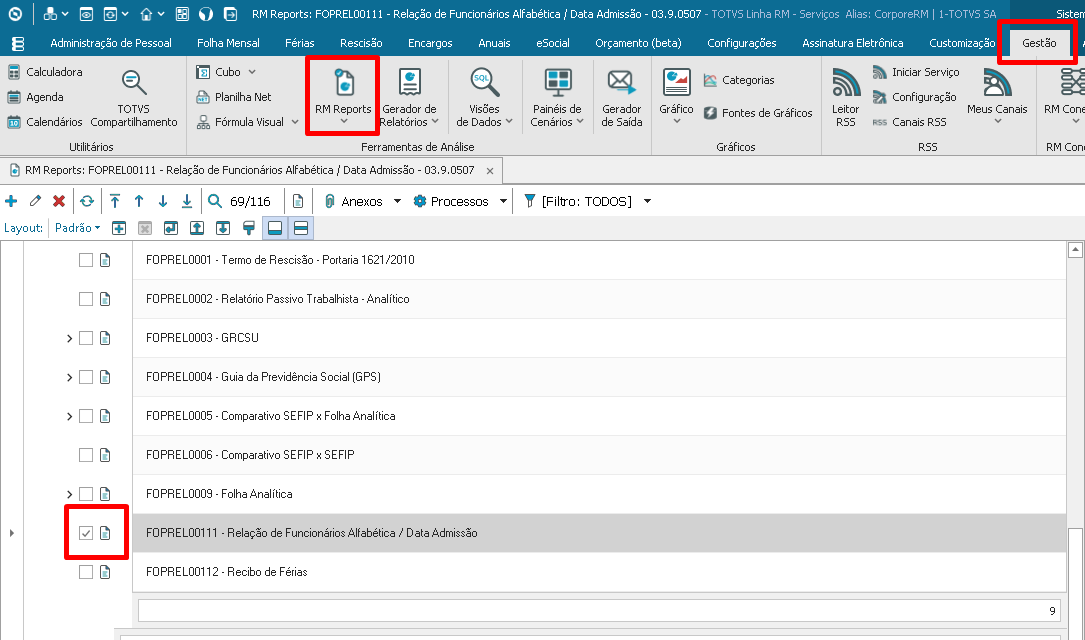
Task: Click the hamburger menu icon at ribbon left
Action: click(x=18, y=44)
